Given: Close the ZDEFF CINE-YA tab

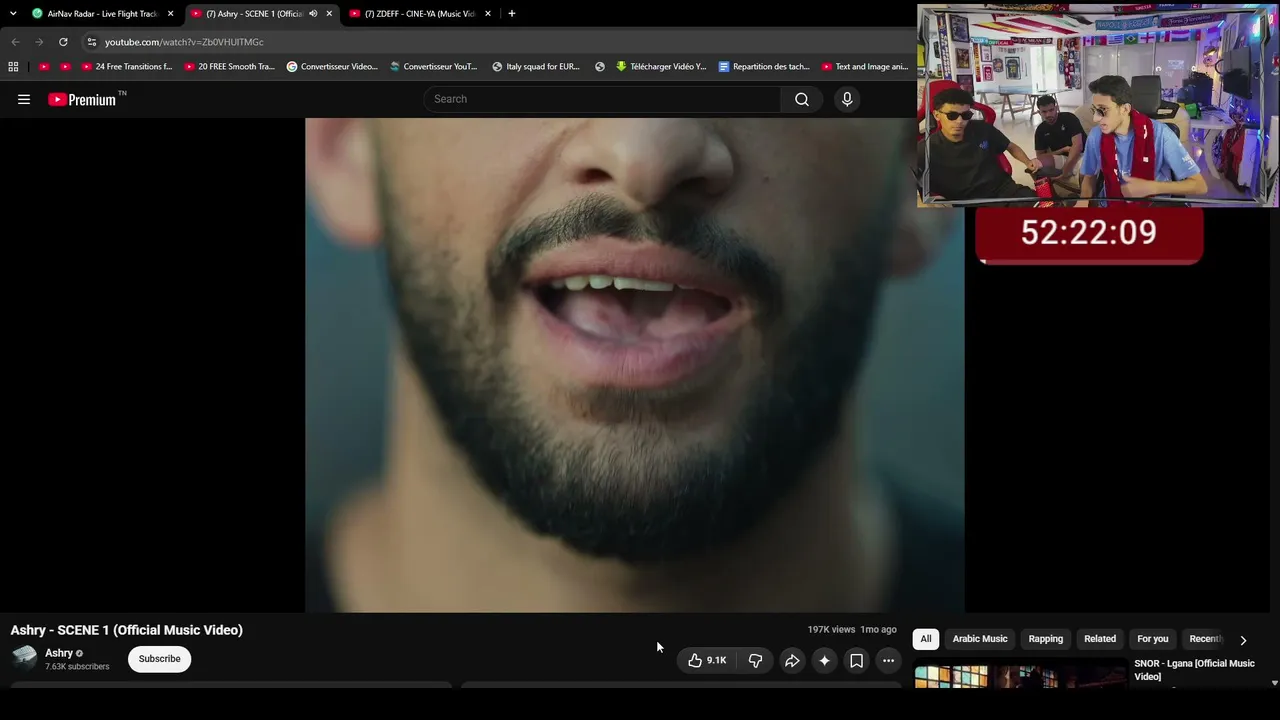Looking at the screenshot, I should (x=488, y=14).
